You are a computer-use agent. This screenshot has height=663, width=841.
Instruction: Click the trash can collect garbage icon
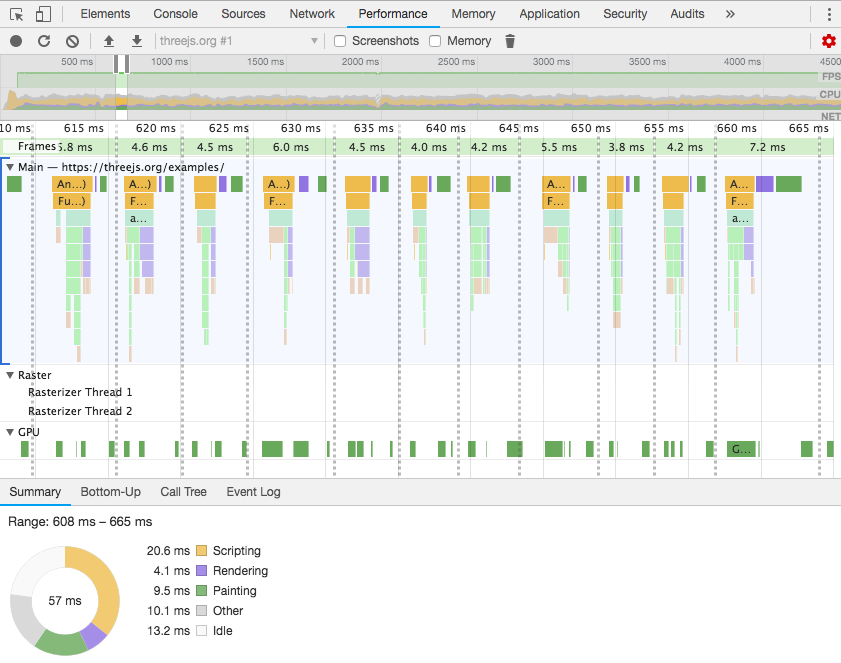tap(510, 41)
